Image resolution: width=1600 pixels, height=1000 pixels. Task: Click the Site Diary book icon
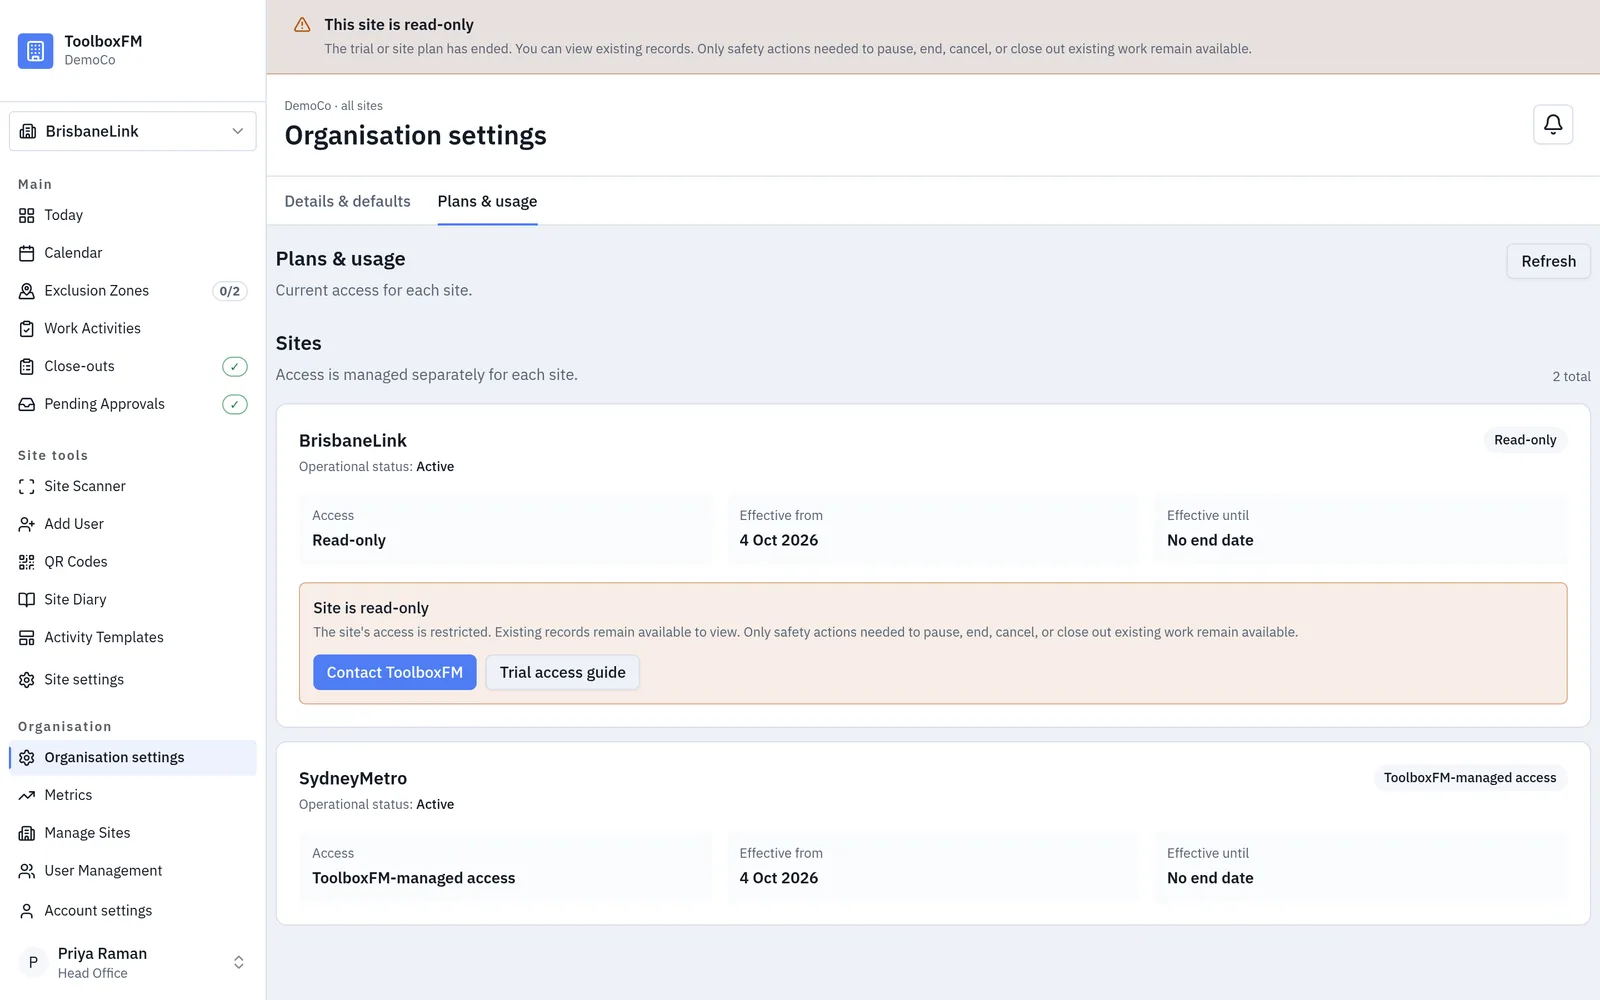[x=27, y=600]
